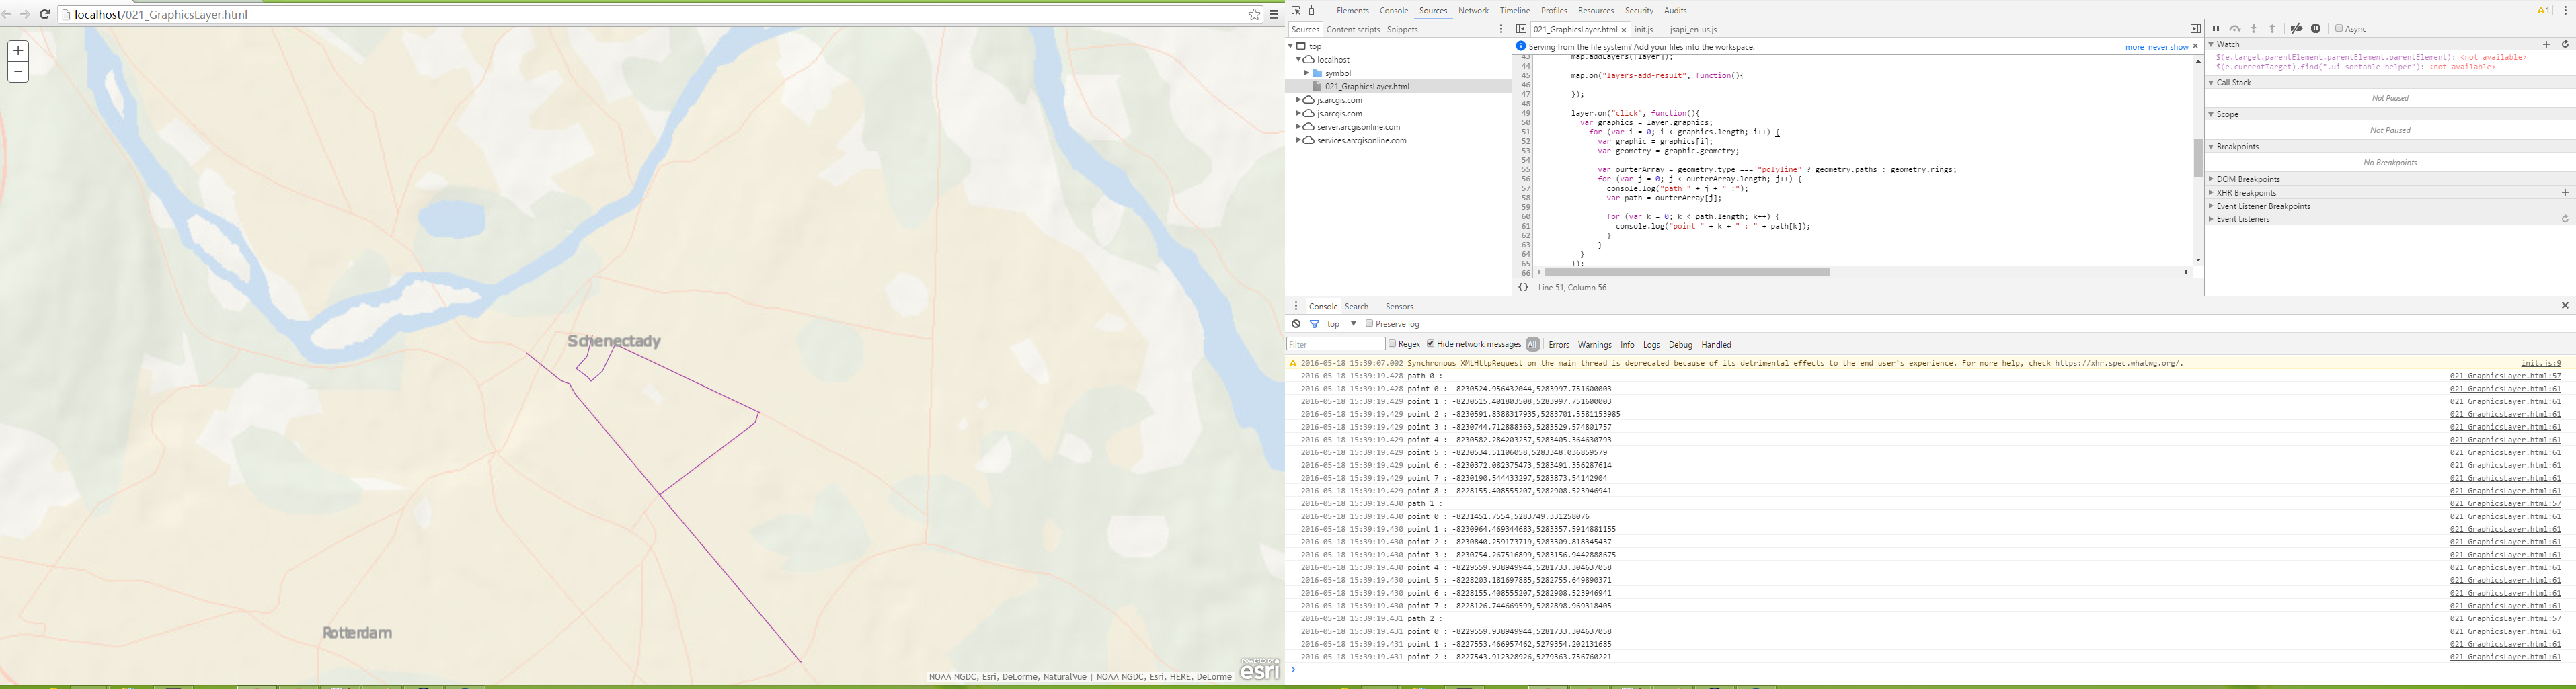Clear the console log
This screenshot has height=689, width=2576.
1296,324
